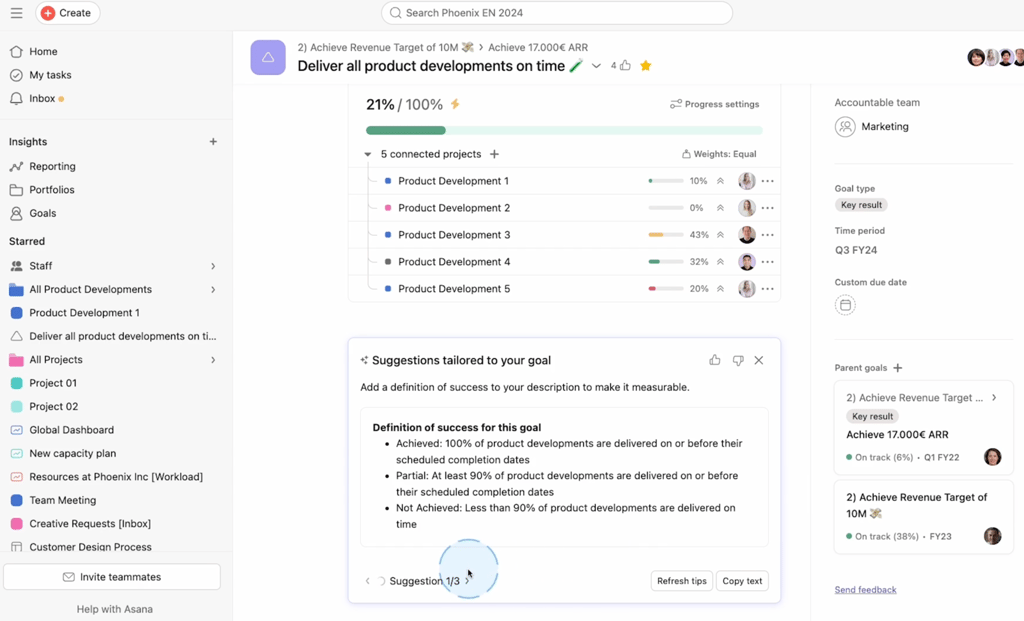The image size is (1024, 621).
Task: Thumbs-down the tailored goal suggestion
Action: point(738,359)
